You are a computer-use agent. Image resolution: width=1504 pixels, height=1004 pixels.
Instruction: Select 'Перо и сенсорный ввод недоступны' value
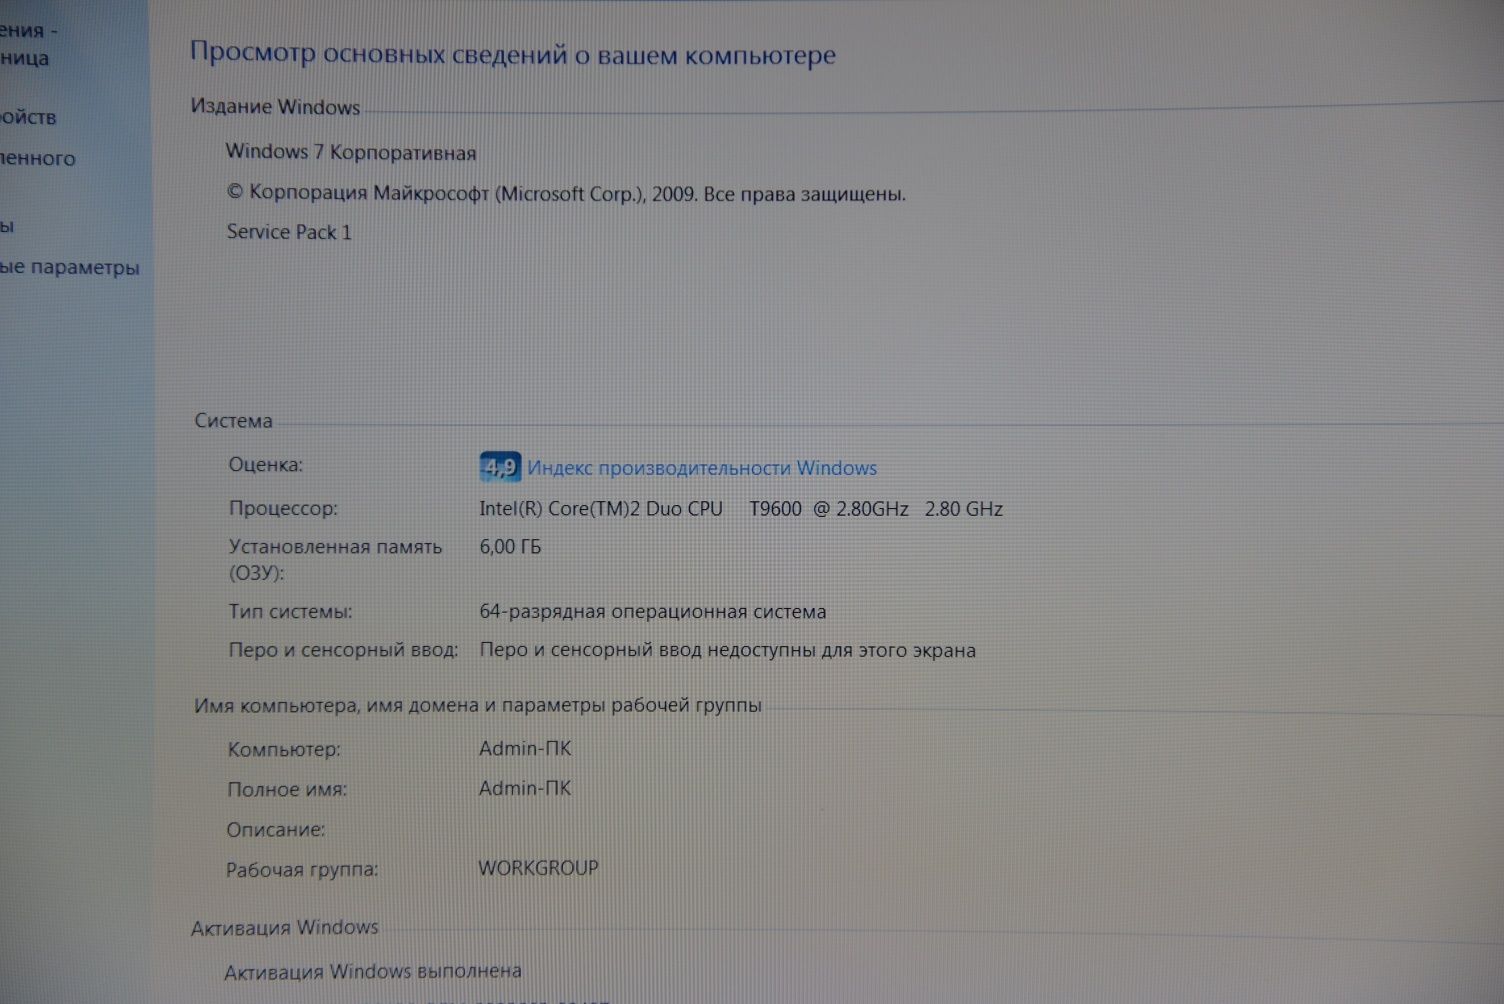[x=727, y=650]
